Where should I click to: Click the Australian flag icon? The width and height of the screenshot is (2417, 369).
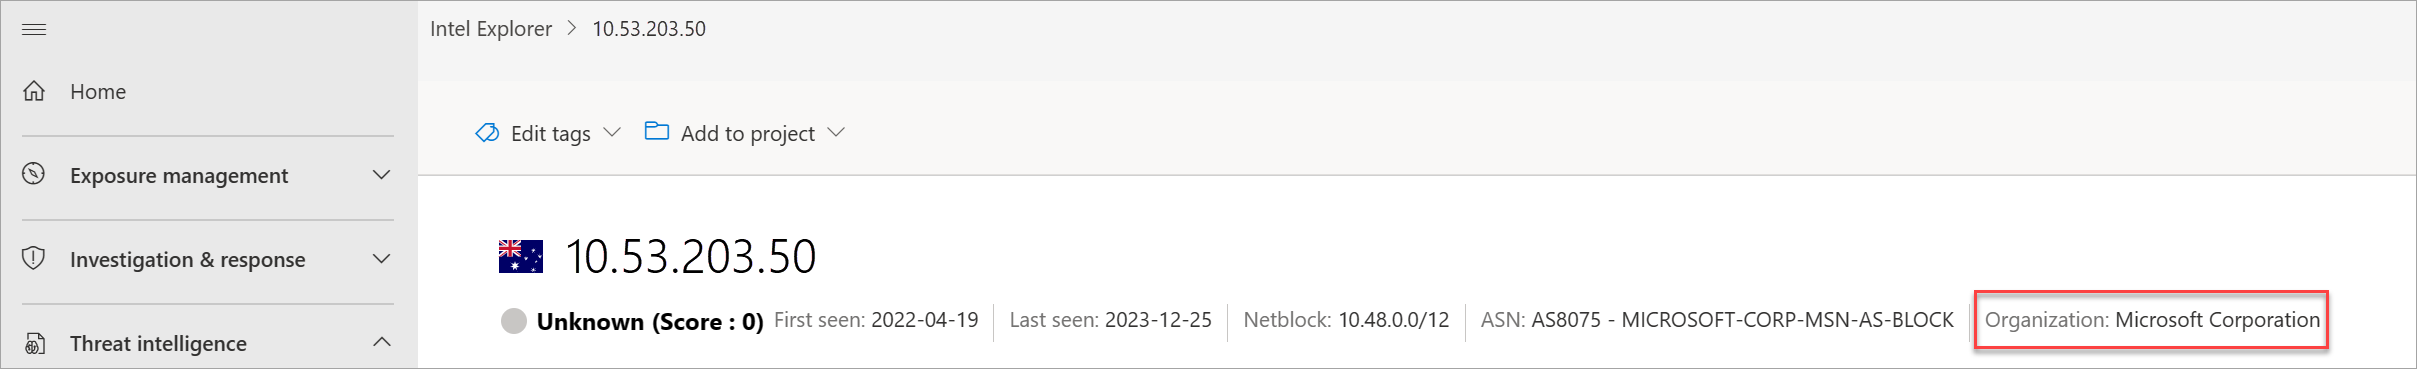click(521, 256)
